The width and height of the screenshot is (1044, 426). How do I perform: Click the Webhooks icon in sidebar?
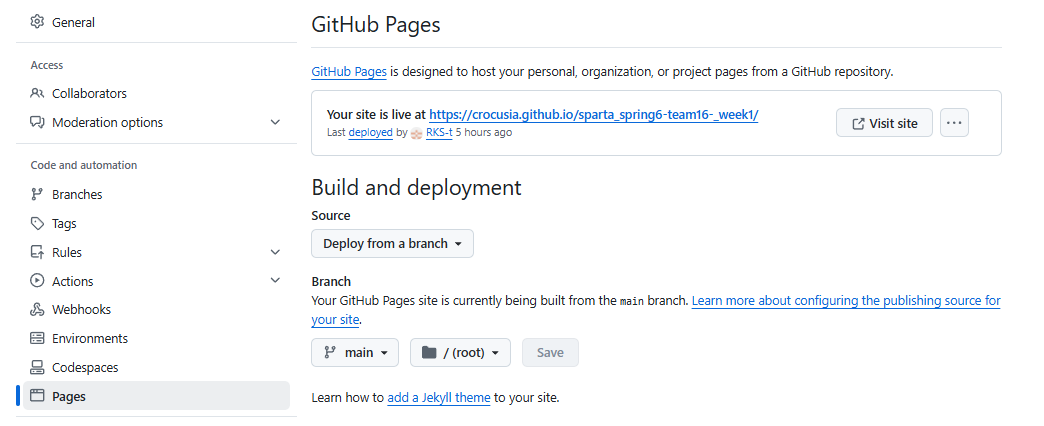[37, 310]
